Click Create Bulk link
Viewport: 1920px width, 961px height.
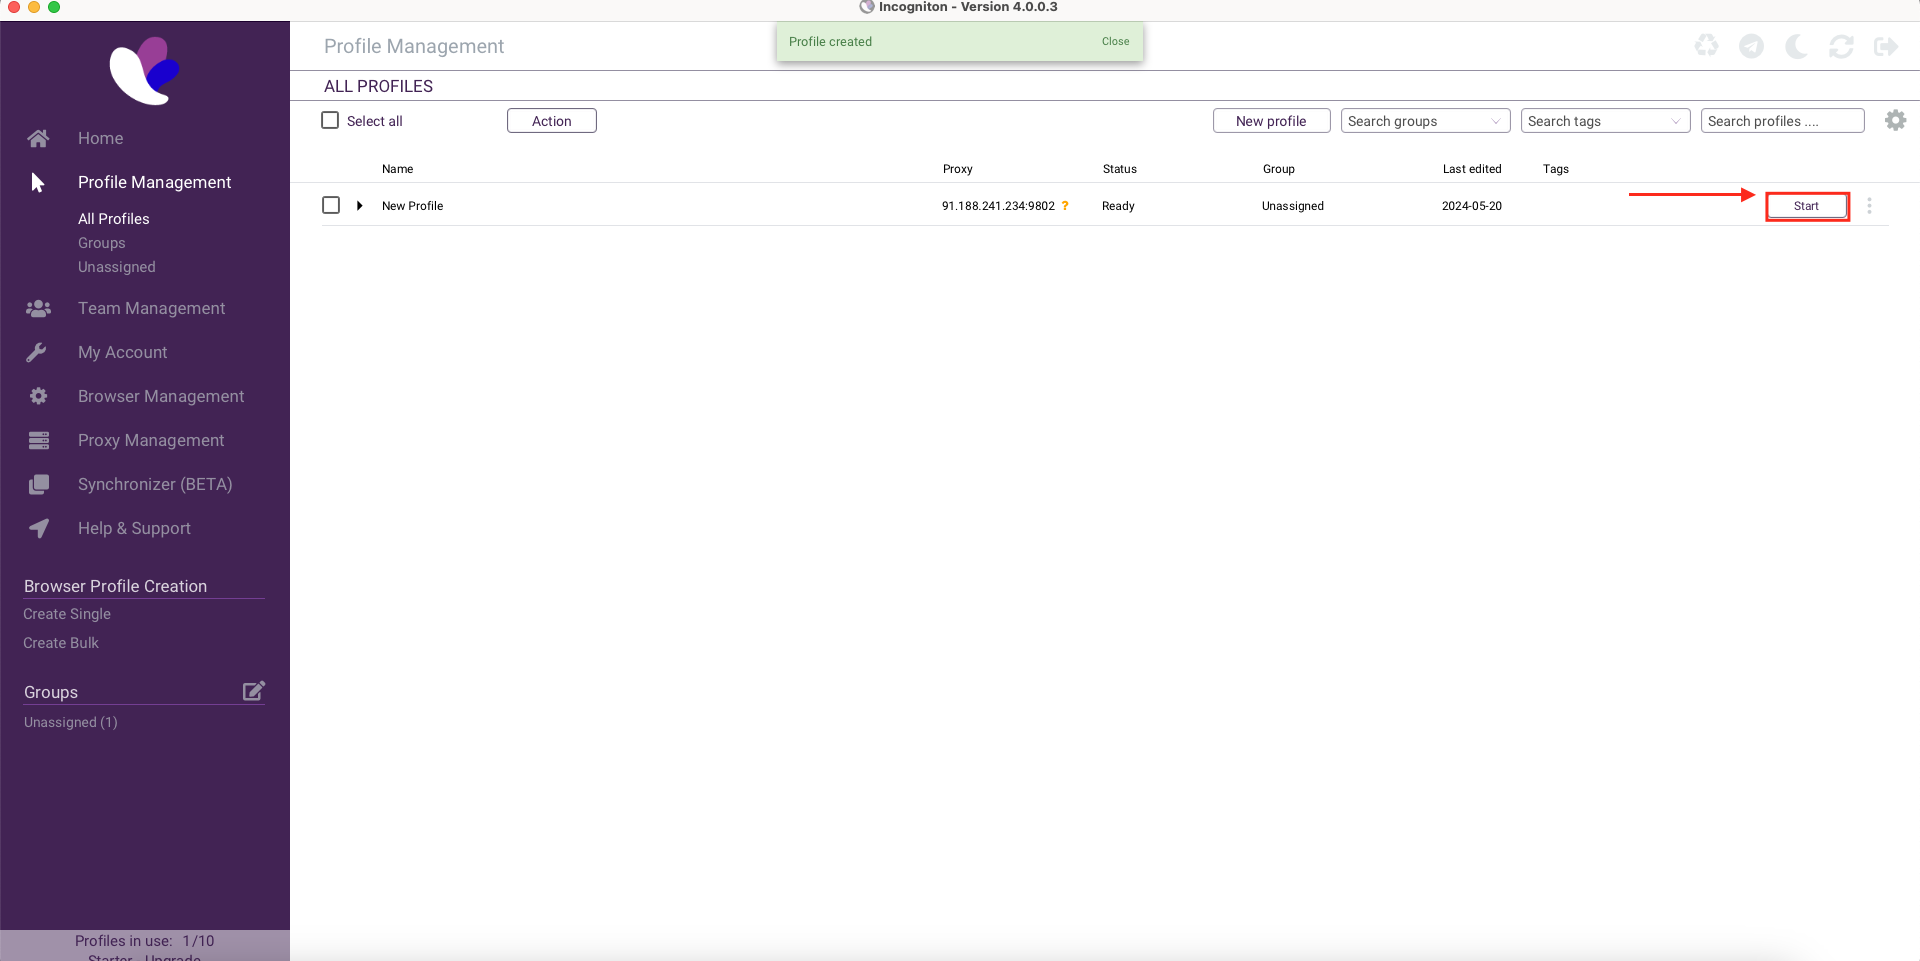click(61, 643)
